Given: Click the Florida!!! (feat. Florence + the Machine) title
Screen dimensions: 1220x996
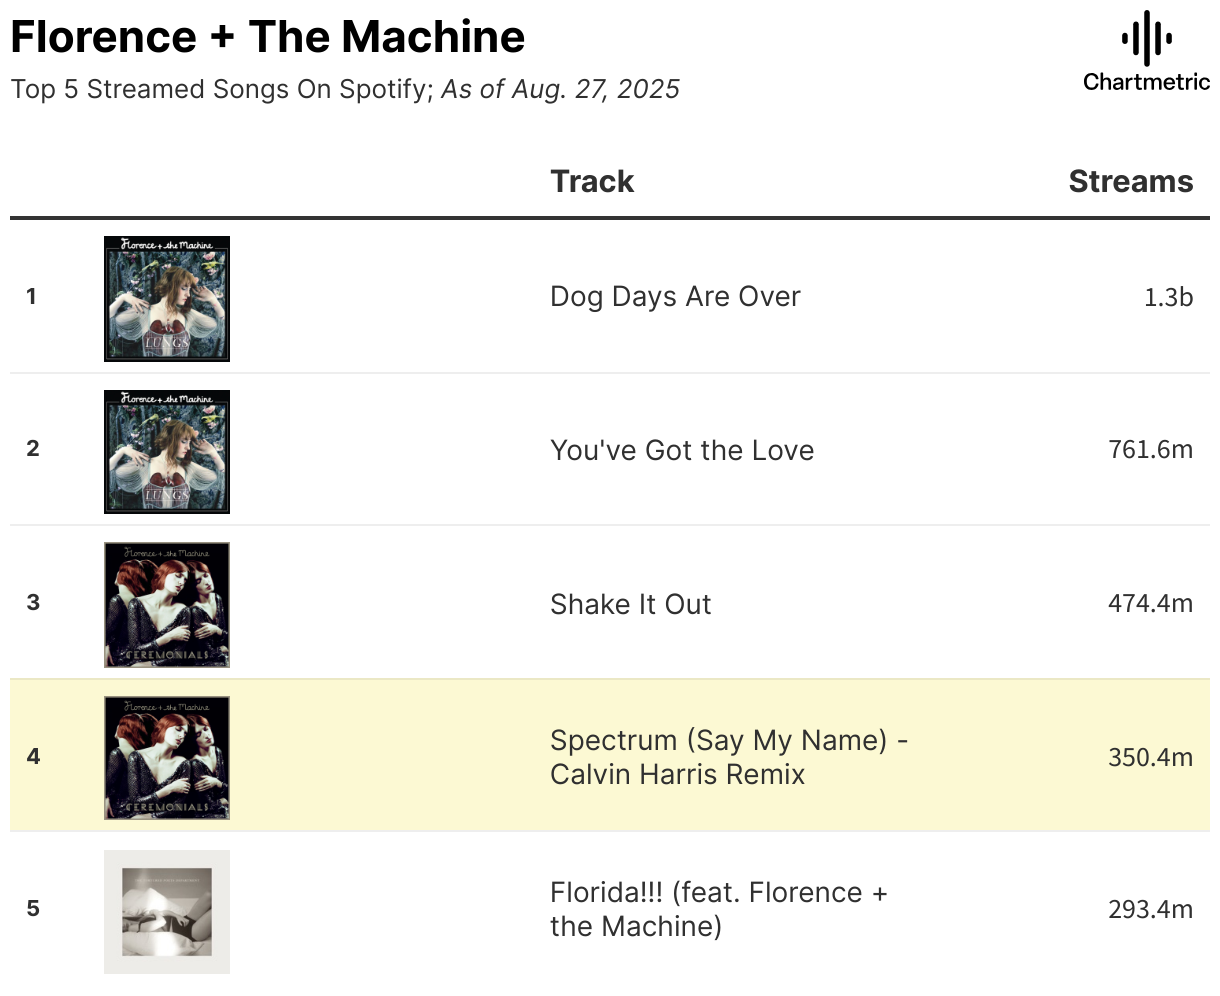Looking at the screenshot, I should click(x=719, y=909).
